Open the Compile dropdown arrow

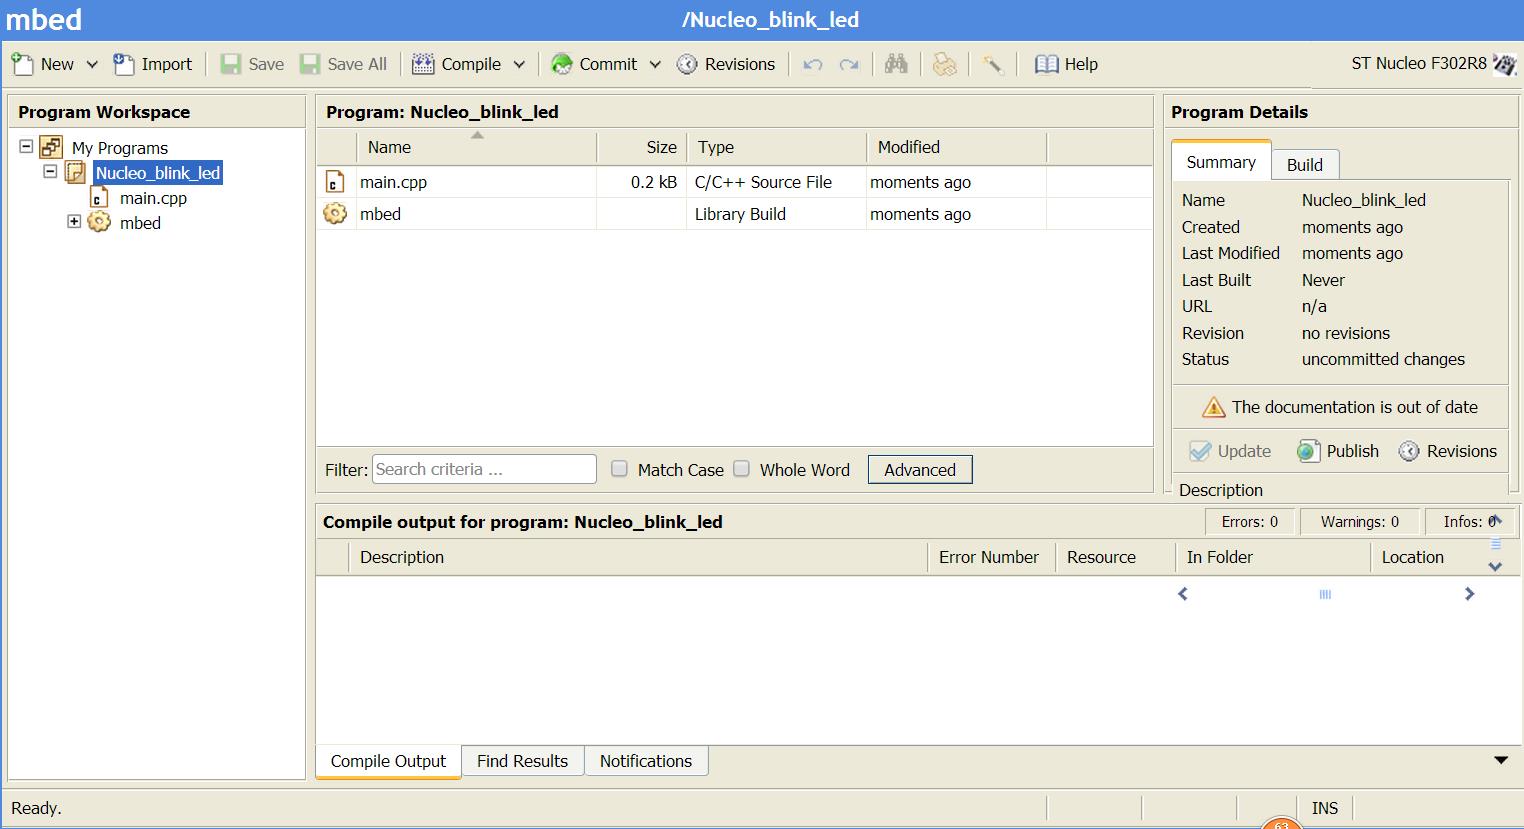(x=519, y=65)
